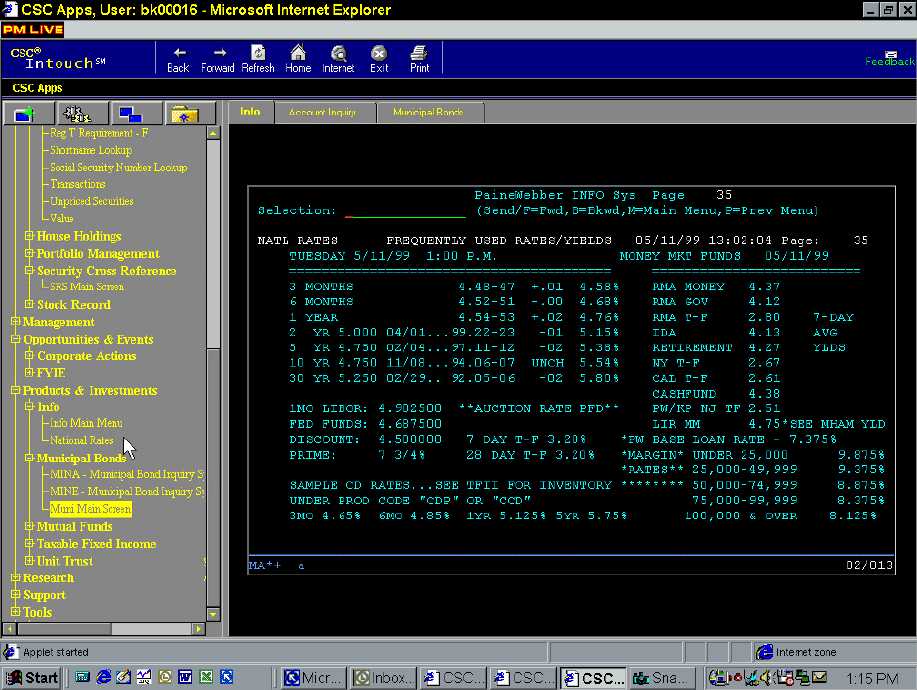Open National Rates tree item
Viewport: 917px width, 690px height.
(x=81, y=440)
